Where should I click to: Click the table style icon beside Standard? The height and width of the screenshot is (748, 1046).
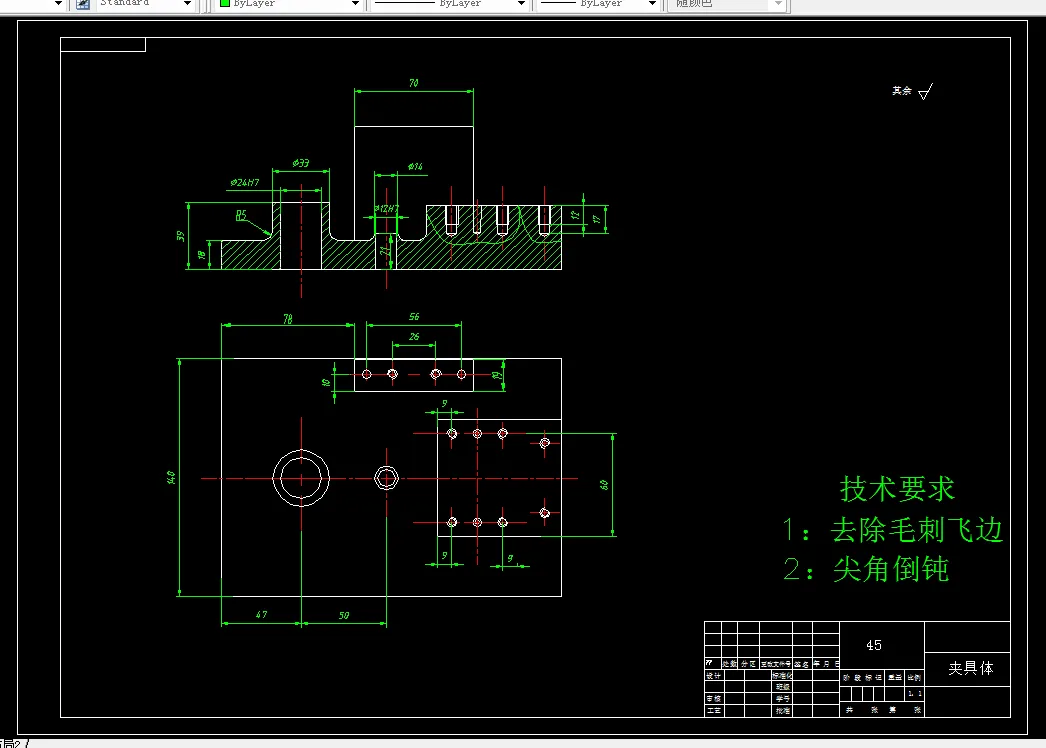click(83, 3)
